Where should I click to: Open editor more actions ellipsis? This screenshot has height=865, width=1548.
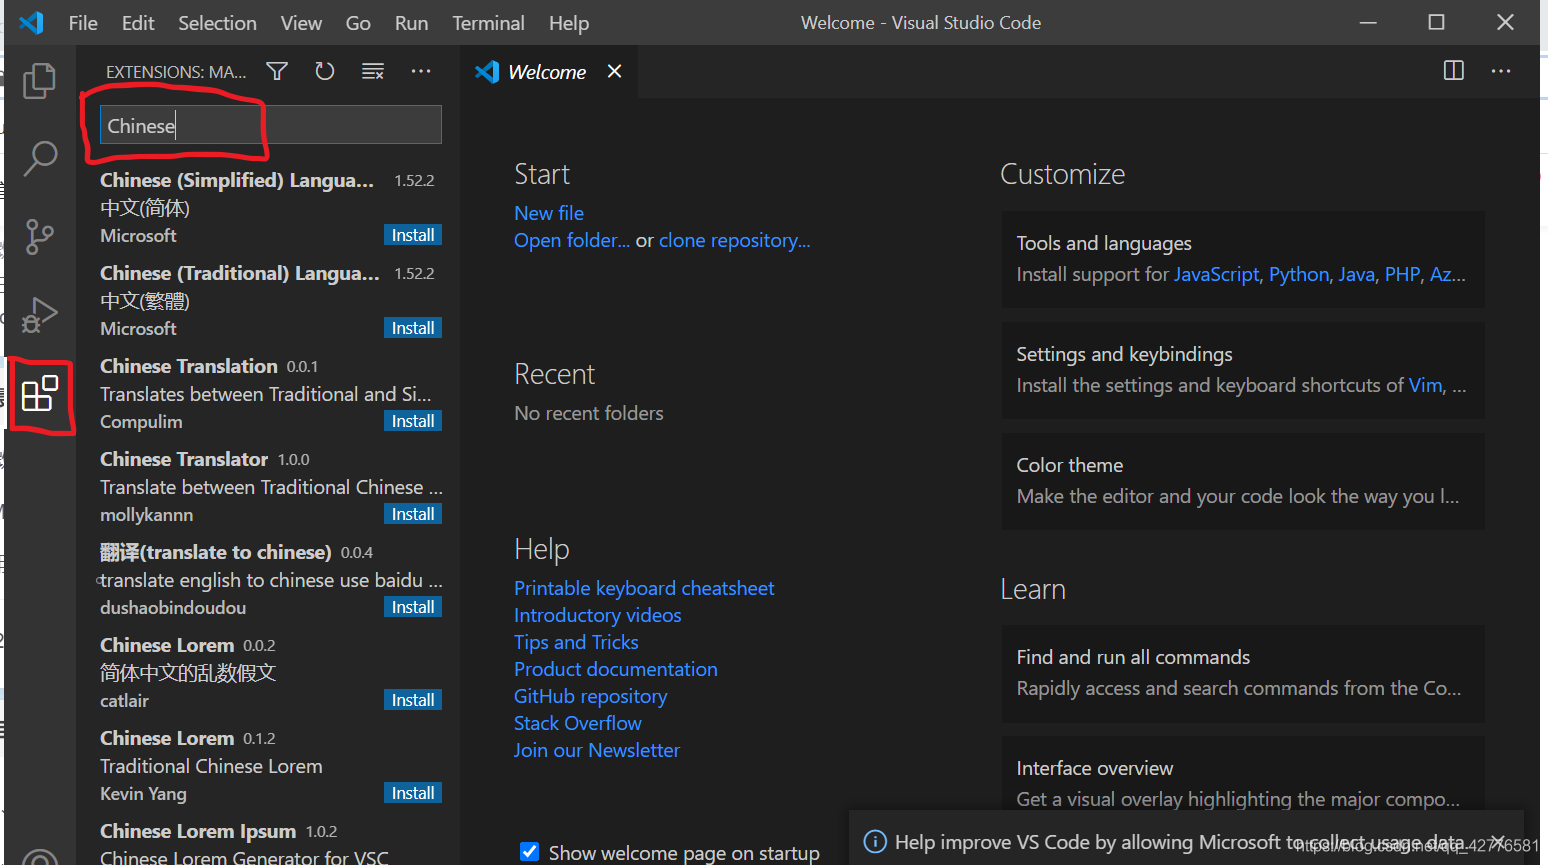click(x=1501, y=71)
